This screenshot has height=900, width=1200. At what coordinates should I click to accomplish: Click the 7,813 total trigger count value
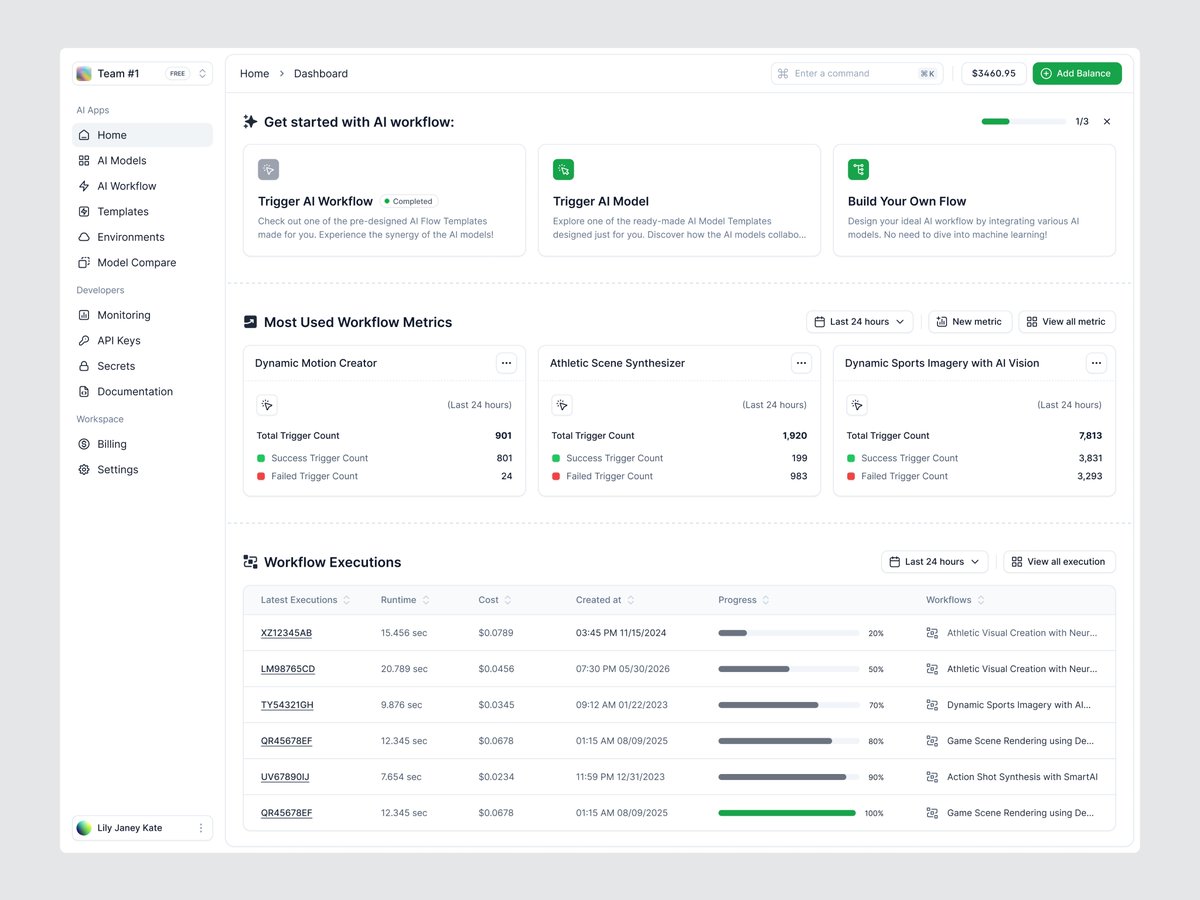tap(1090, 436)
